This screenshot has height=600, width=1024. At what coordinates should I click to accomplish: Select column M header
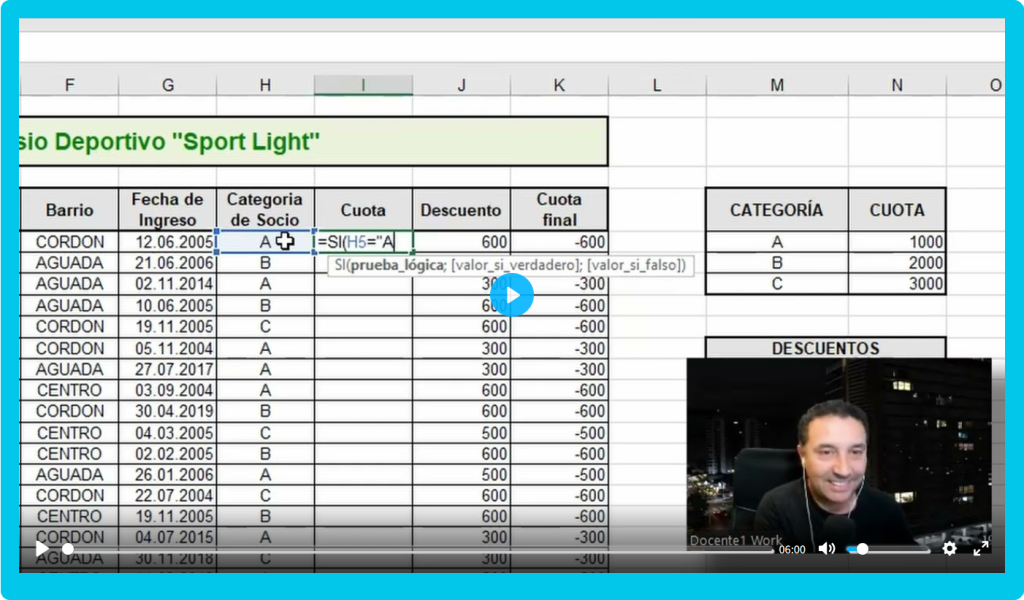[x=776, y=86]
